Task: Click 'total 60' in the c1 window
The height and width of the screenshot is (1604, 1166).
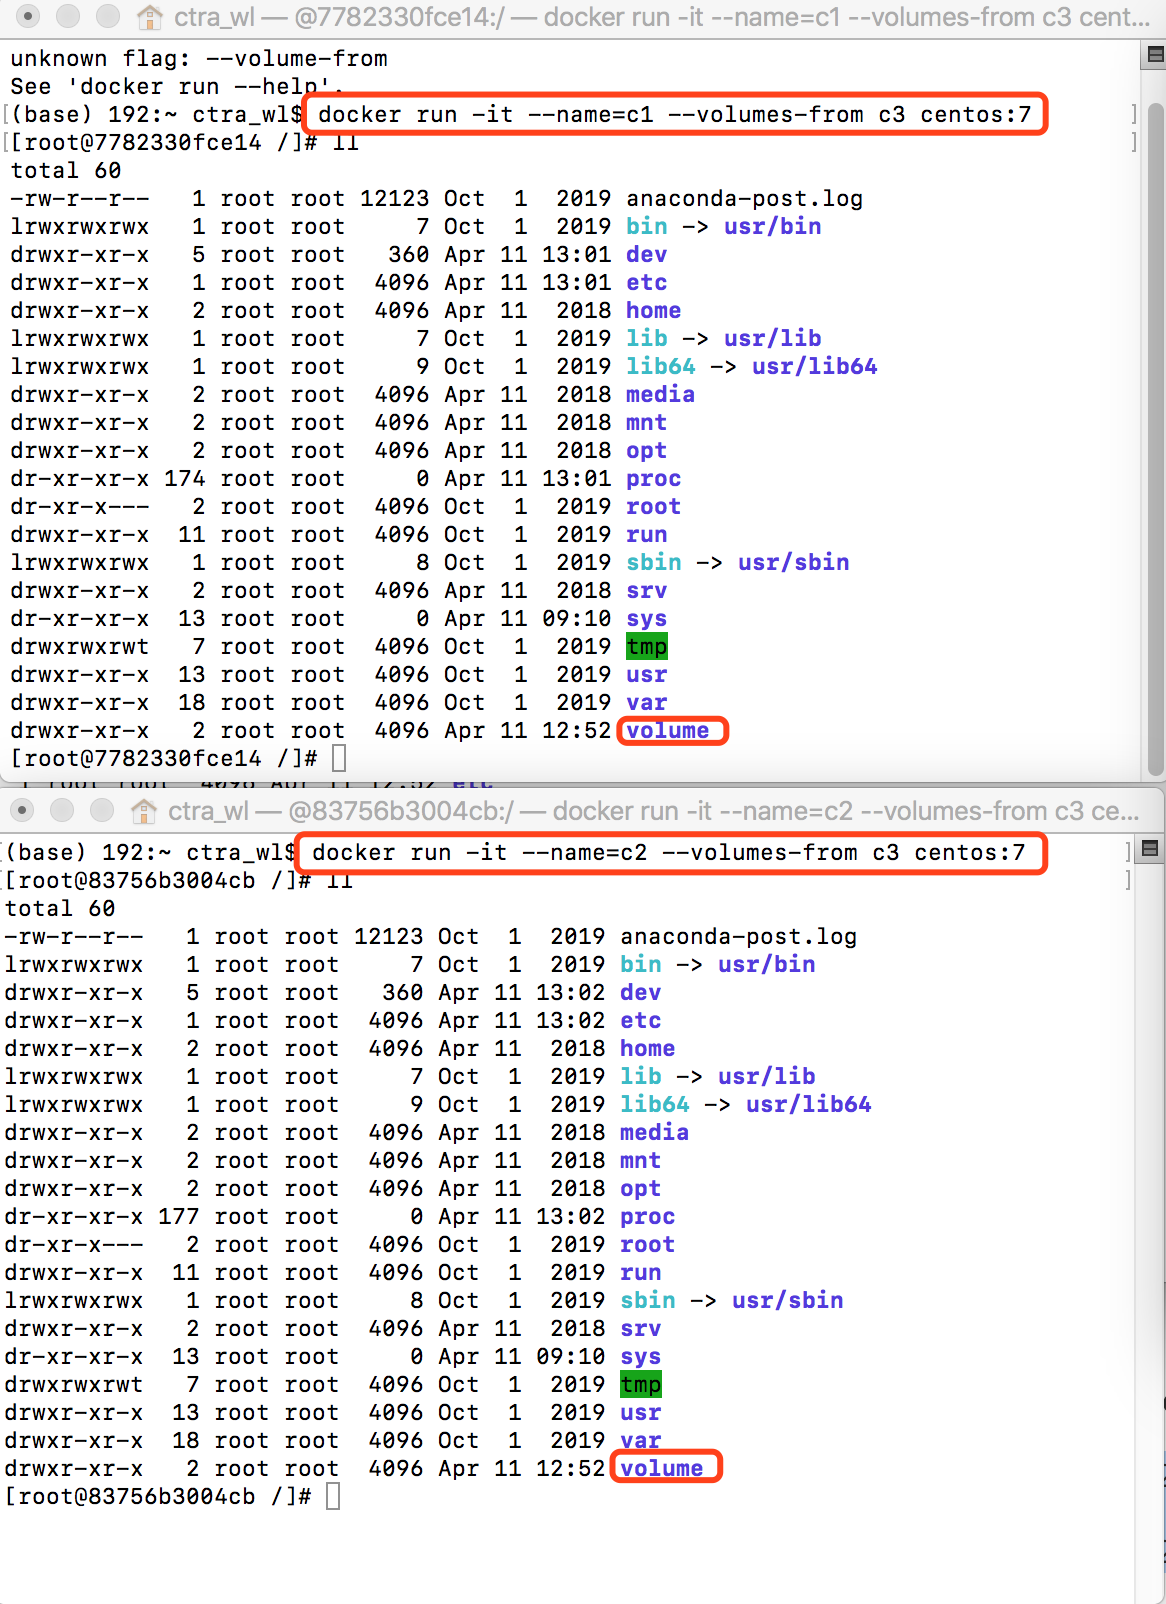Action: 65,171
